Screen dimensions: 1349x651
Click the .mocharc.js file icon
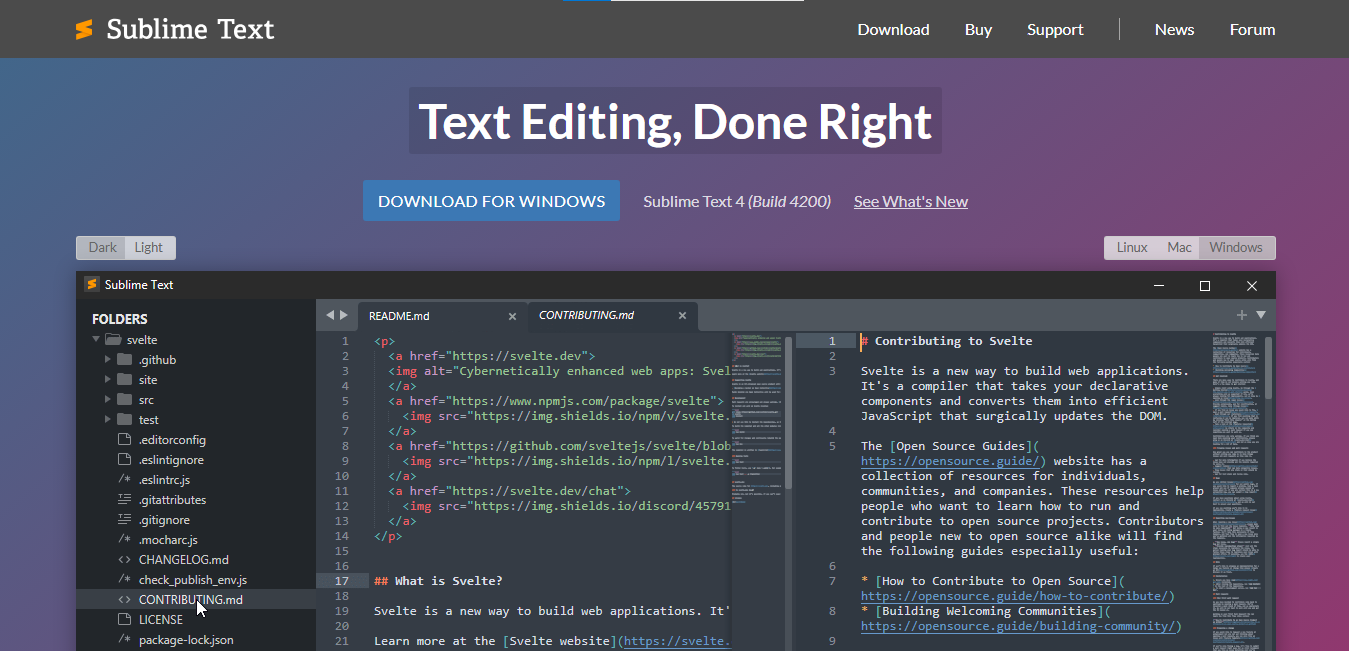tap(124, 539)
